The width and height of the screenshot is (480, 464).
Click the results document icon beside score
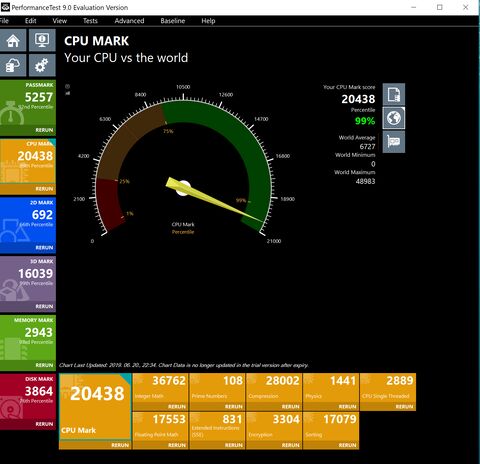click(x=394, y=95)
